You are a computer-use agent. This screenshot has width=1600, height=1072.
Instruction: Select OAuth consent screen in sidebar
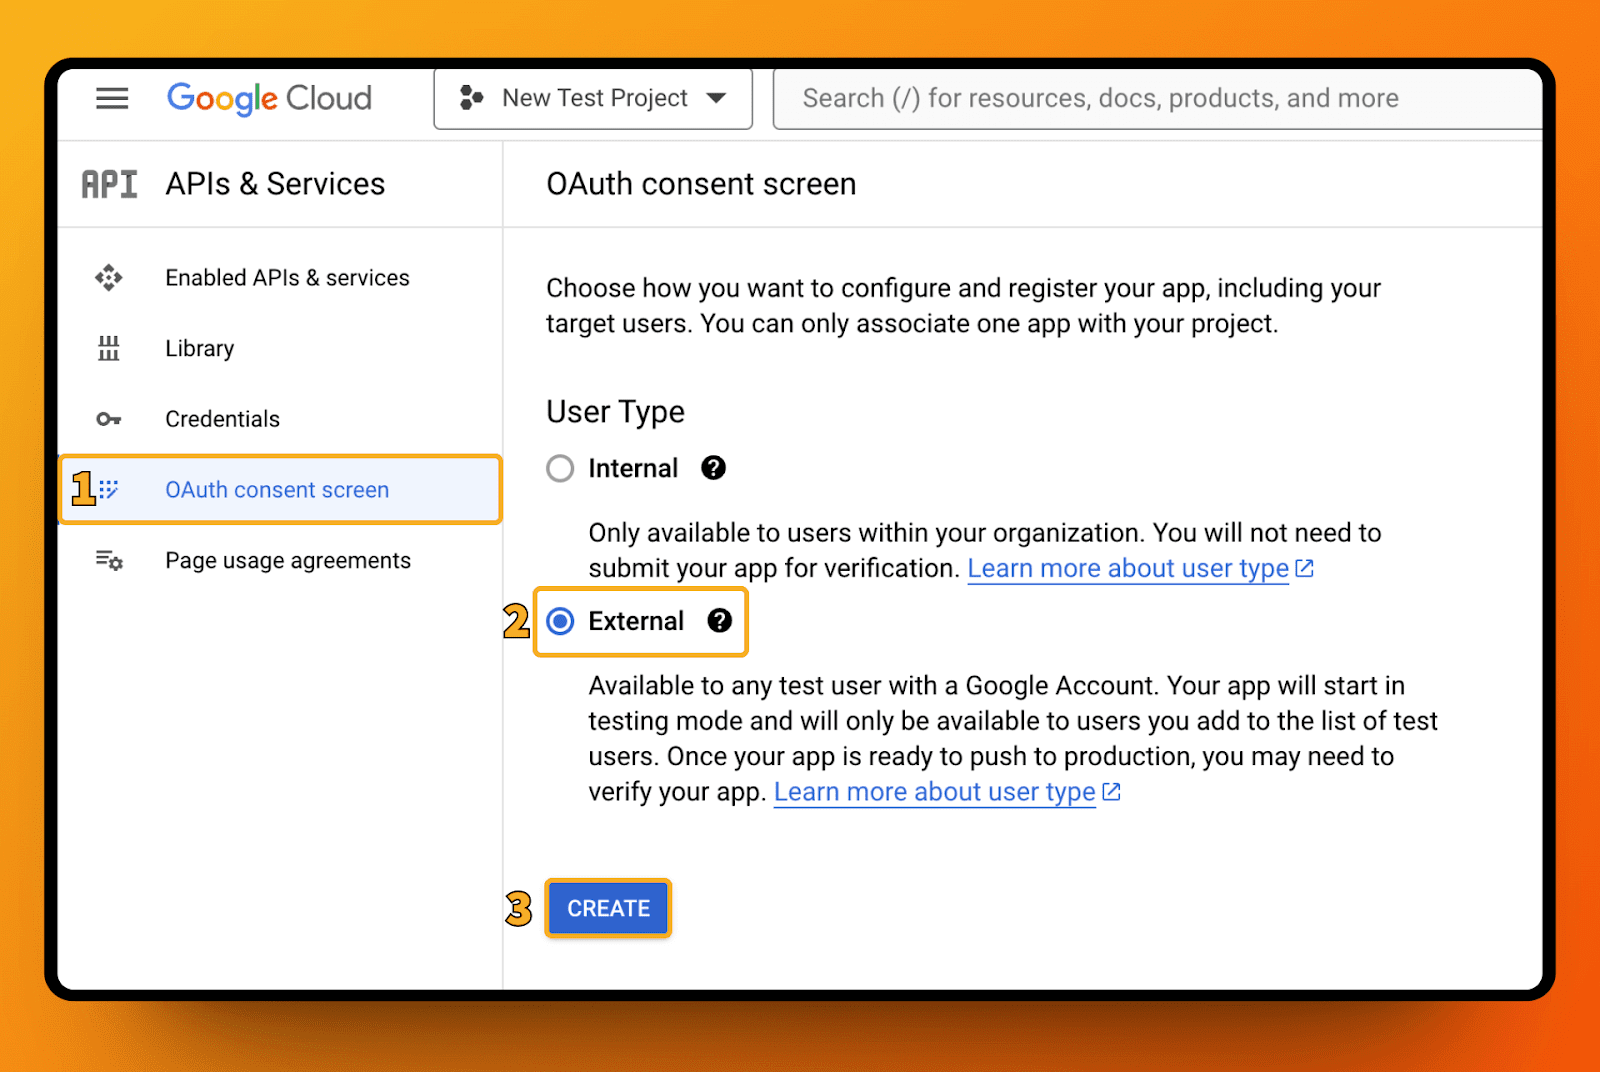point(280,490)
